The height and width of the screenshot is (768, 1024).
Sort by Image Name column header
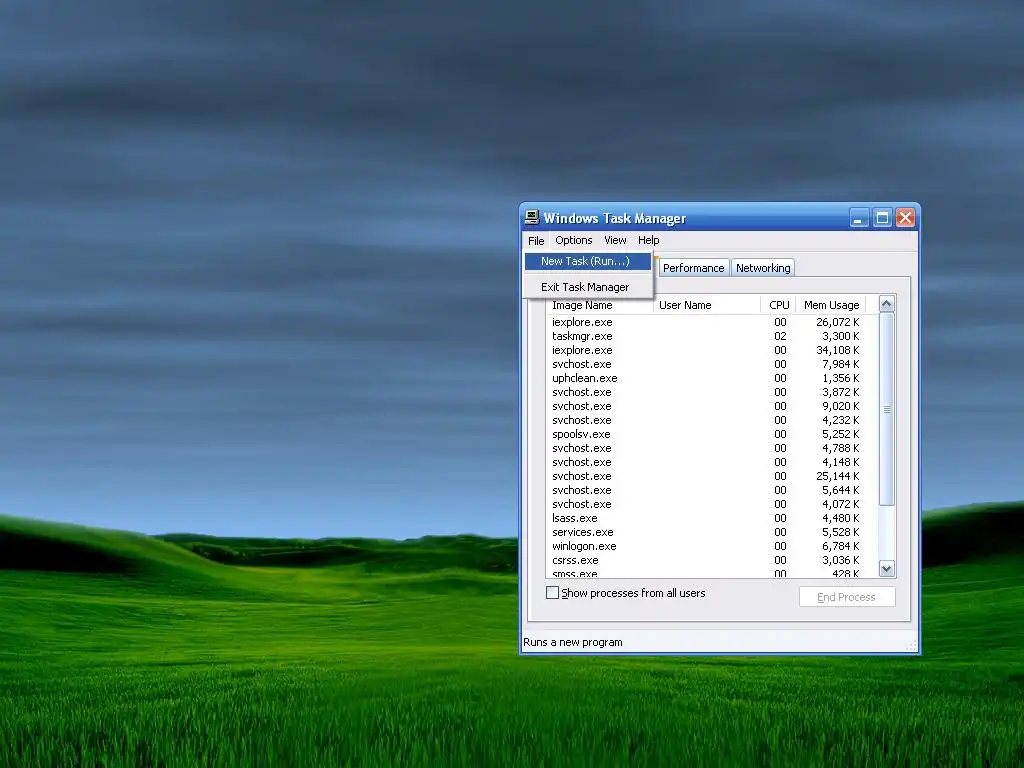(600, 305)
